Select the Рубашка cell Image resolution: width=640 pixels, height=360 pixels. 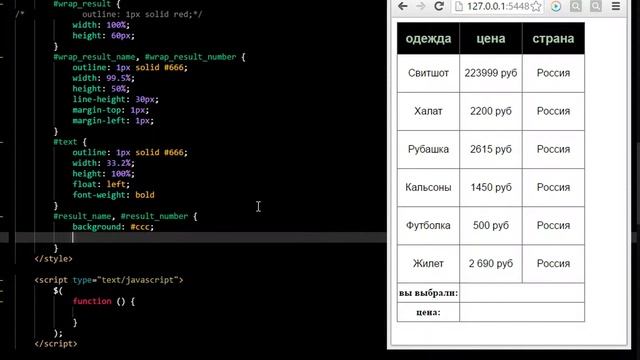(x=428, y=149)
